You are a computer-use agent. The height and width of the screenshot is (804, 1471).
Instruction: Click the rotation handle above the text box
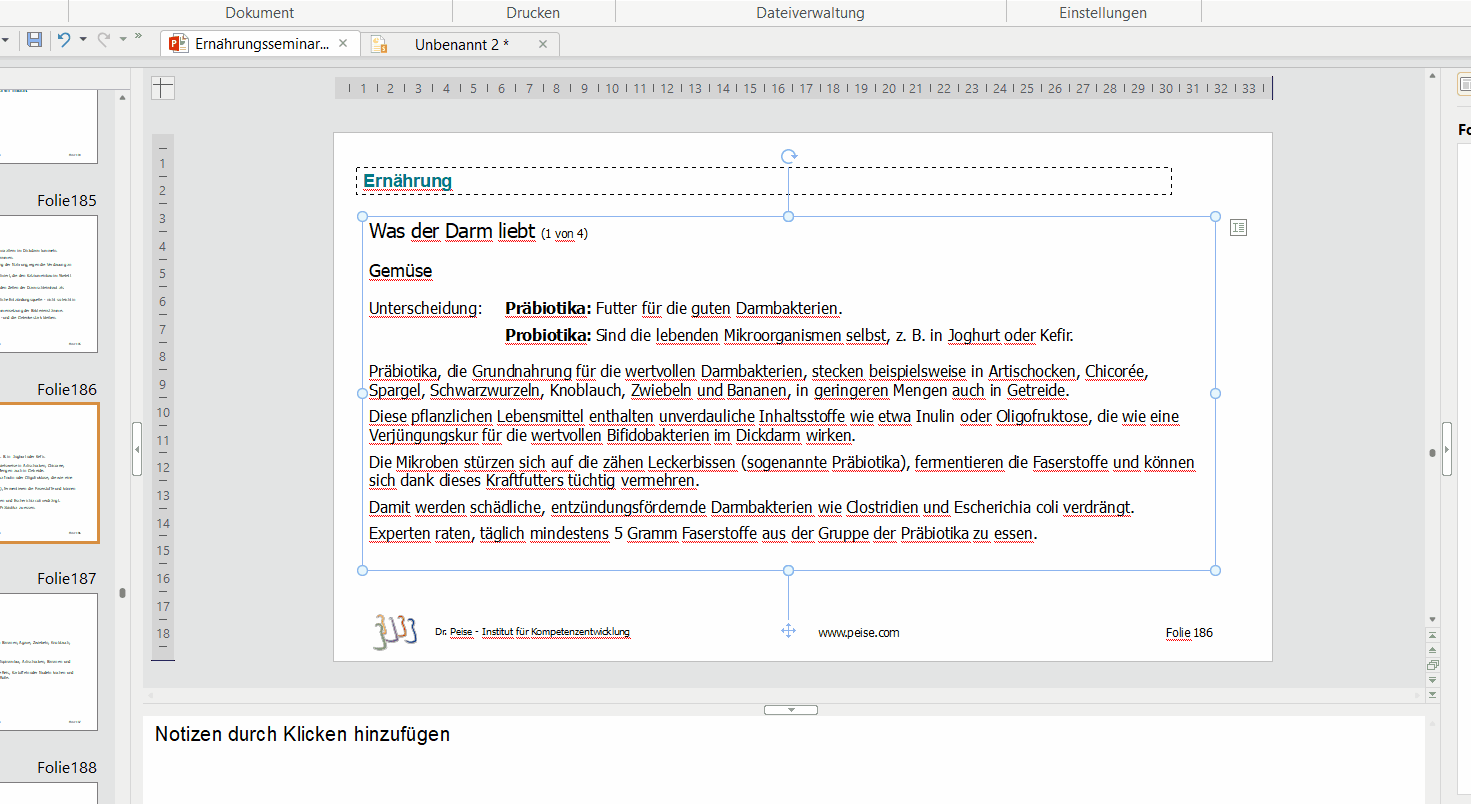[x=788, y=156]
